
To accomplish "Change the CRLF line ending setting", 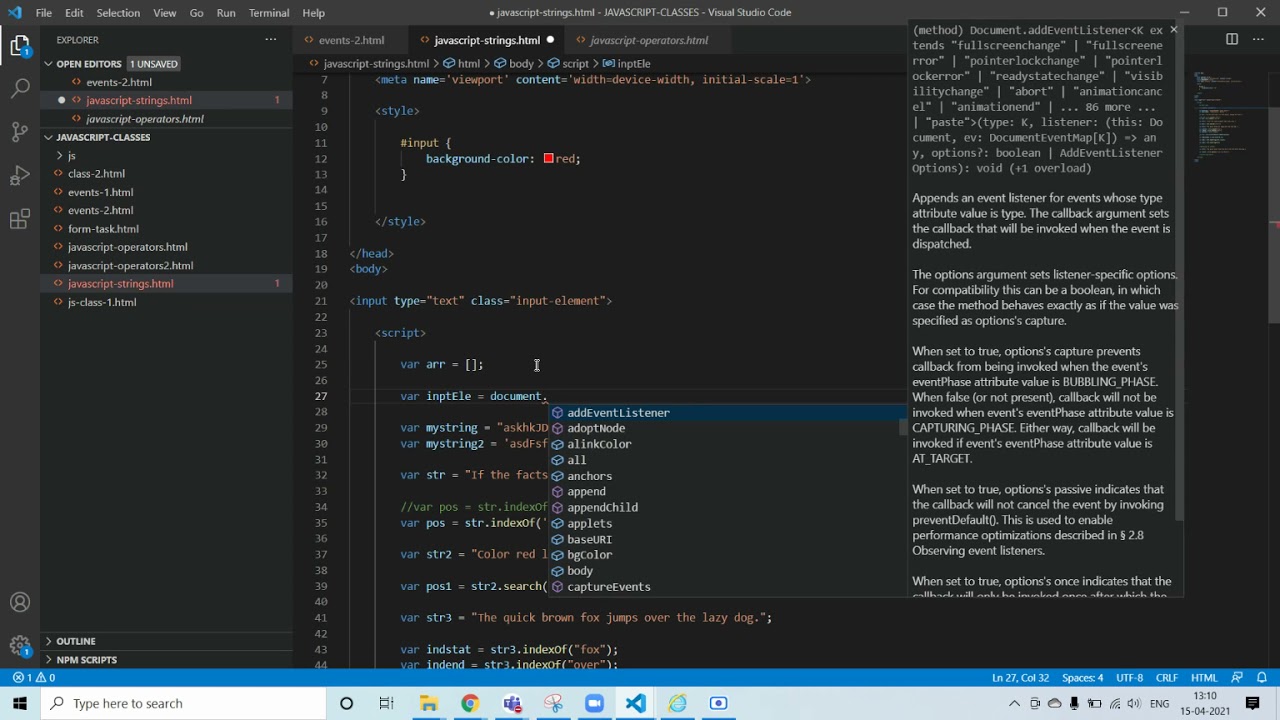I will [x=1166, y=678].
